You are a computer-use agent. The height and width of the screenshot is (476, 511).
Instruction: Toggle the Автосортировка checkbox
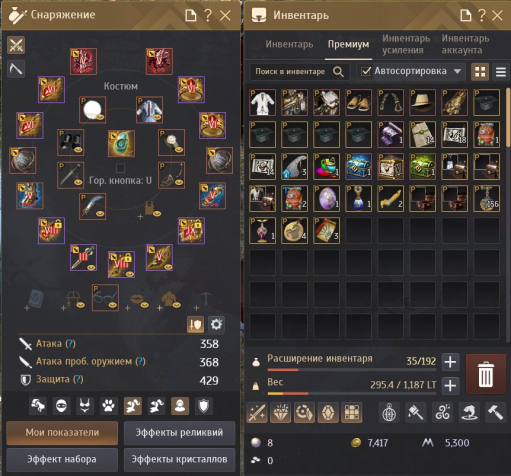pyautogui.click(x=366, y=71)
